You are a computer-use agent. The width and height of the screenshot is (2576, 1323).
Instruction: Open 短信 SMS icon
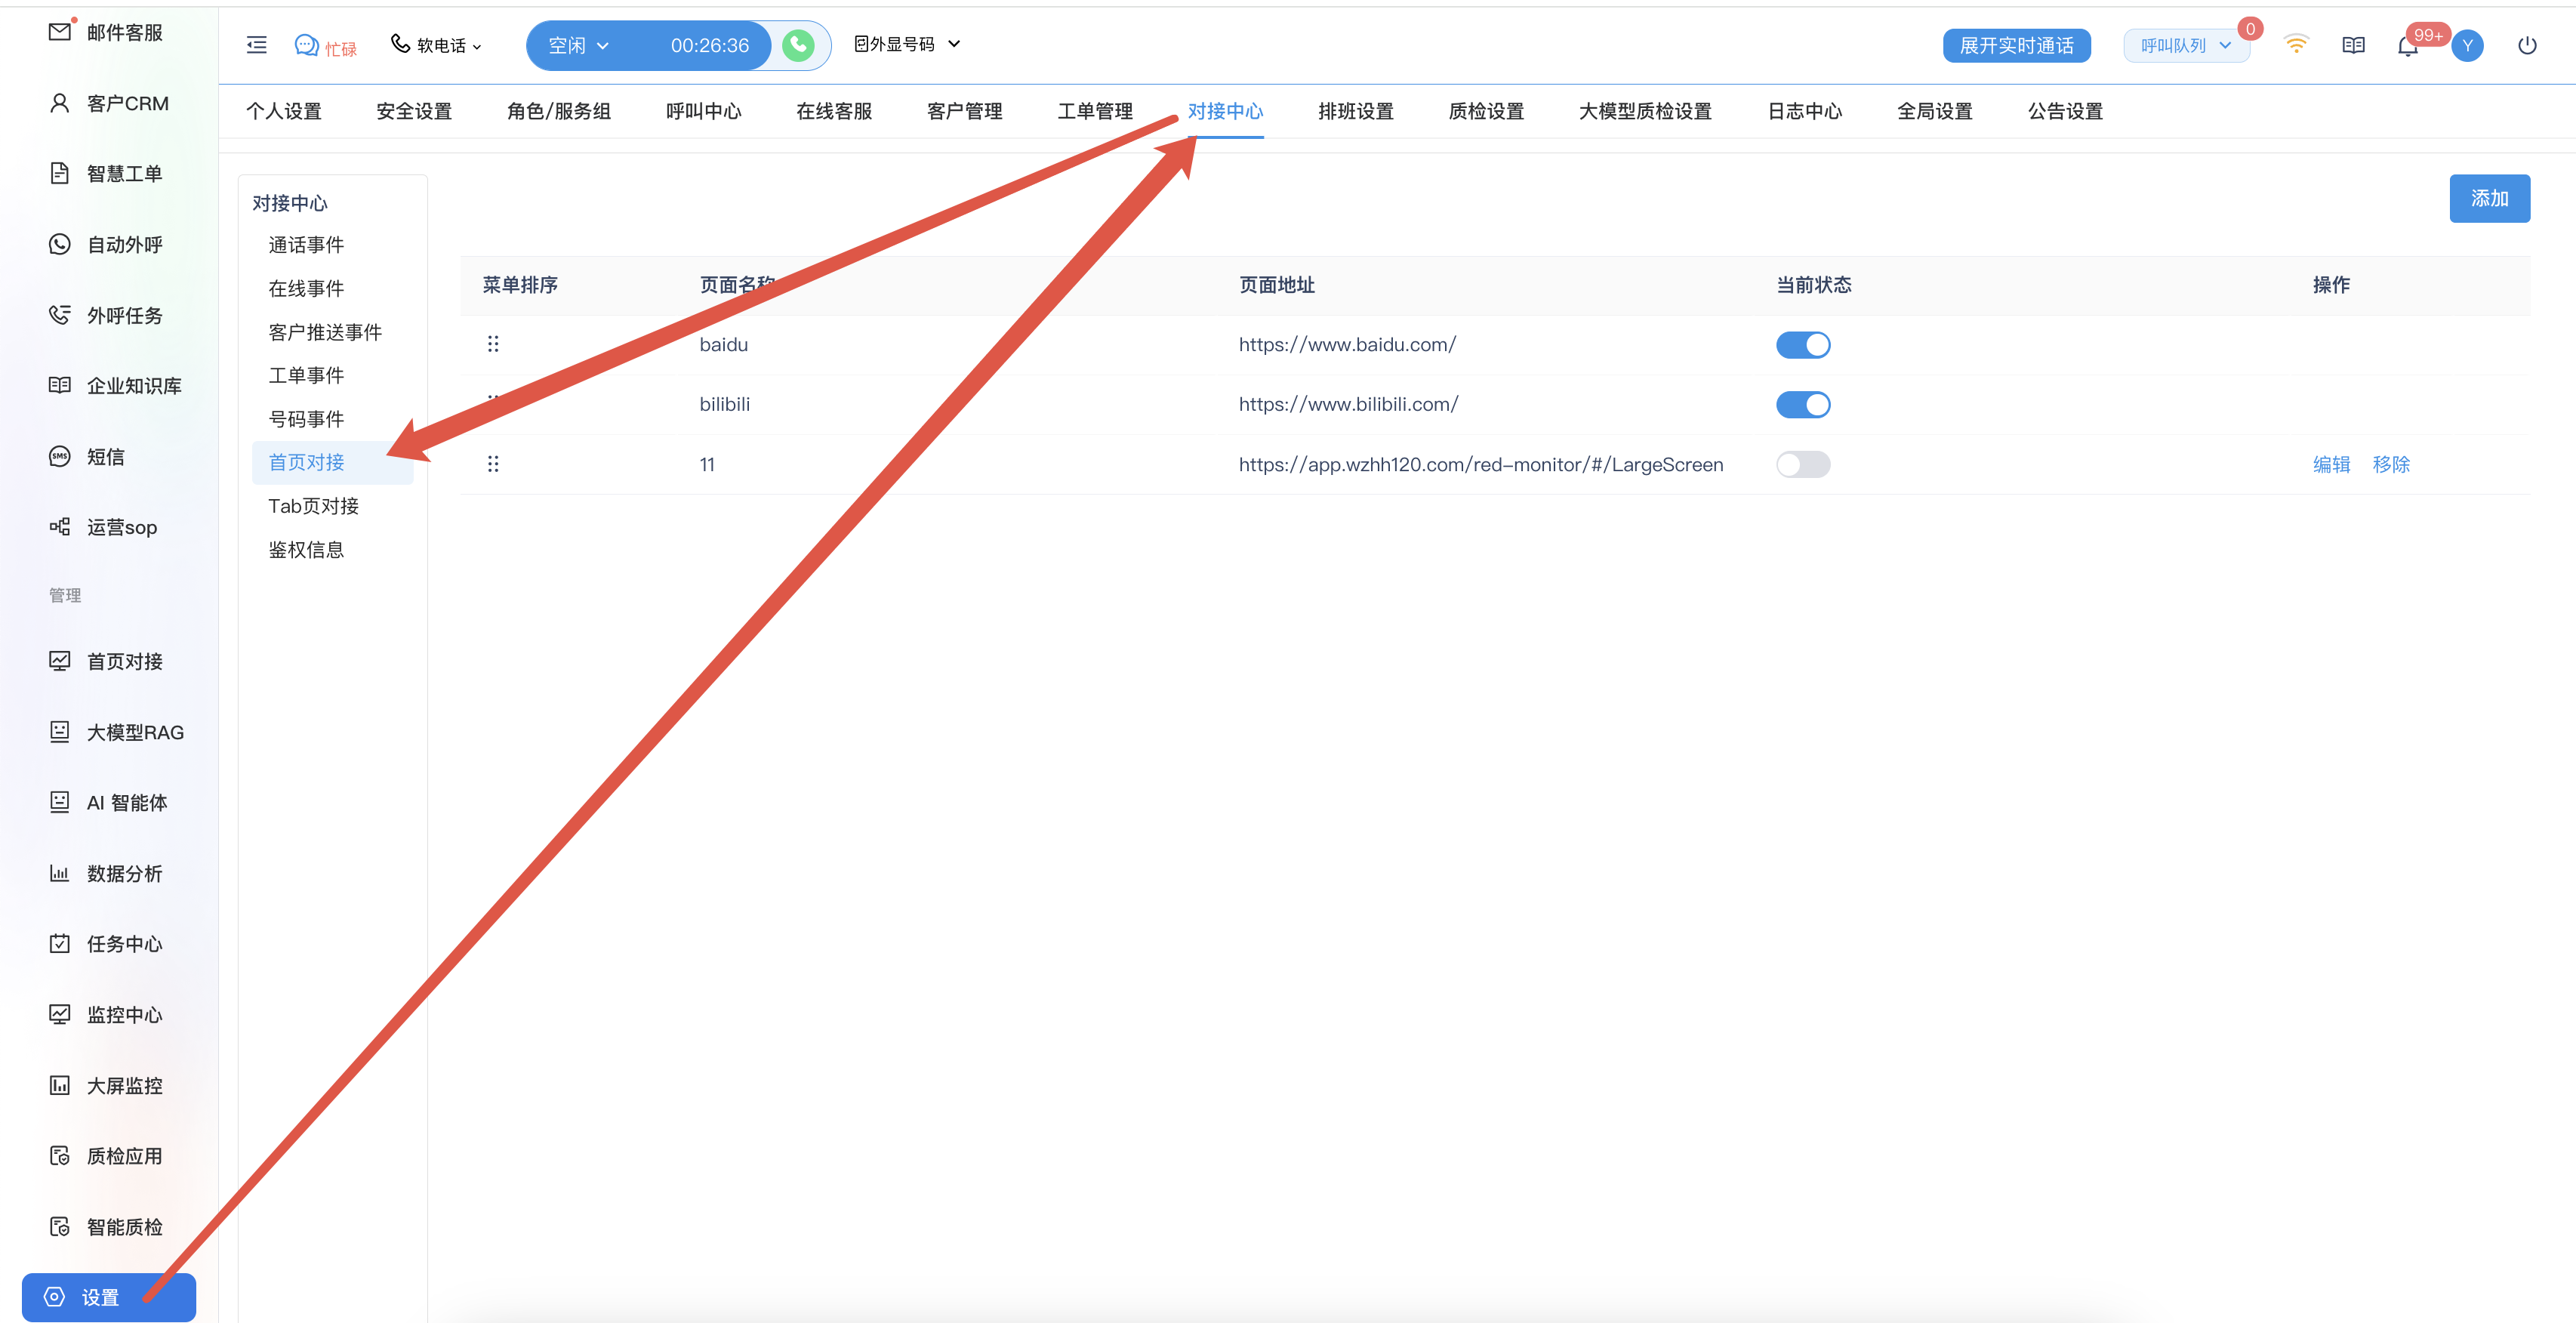click(x=60, y=456)
